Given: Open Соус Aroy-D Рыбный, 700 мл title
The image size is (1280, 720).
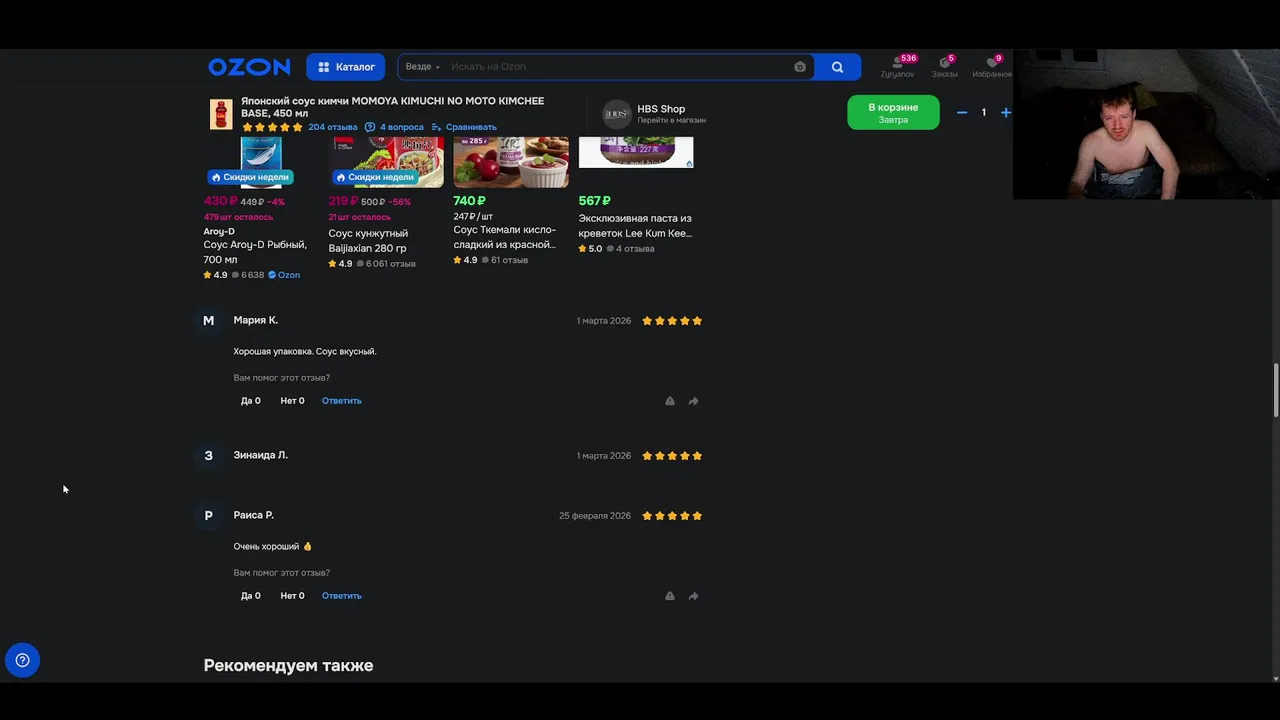Looking at the screenshot, I should tap(255, 251).
